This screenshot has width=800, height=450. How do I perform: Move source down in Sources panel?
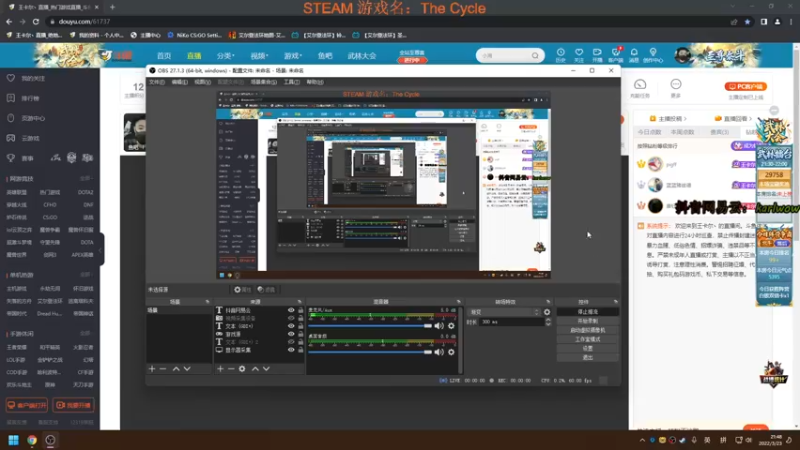(266, 368)
